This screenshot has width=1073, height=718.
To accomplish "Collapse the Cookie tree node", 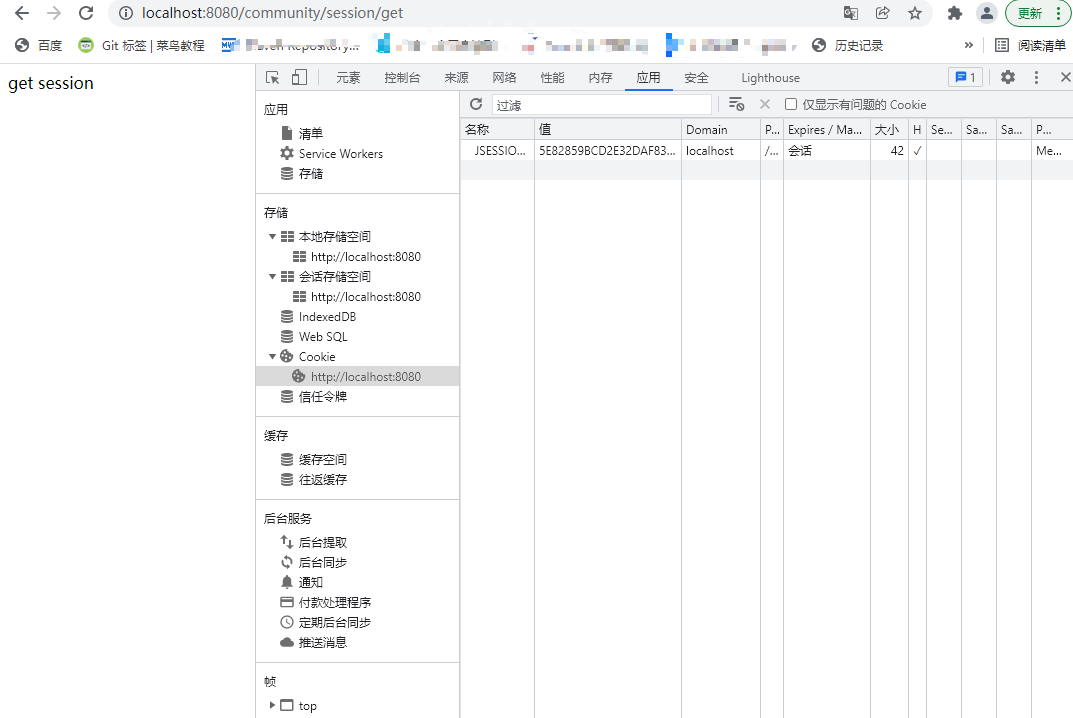I will (272, 356).
